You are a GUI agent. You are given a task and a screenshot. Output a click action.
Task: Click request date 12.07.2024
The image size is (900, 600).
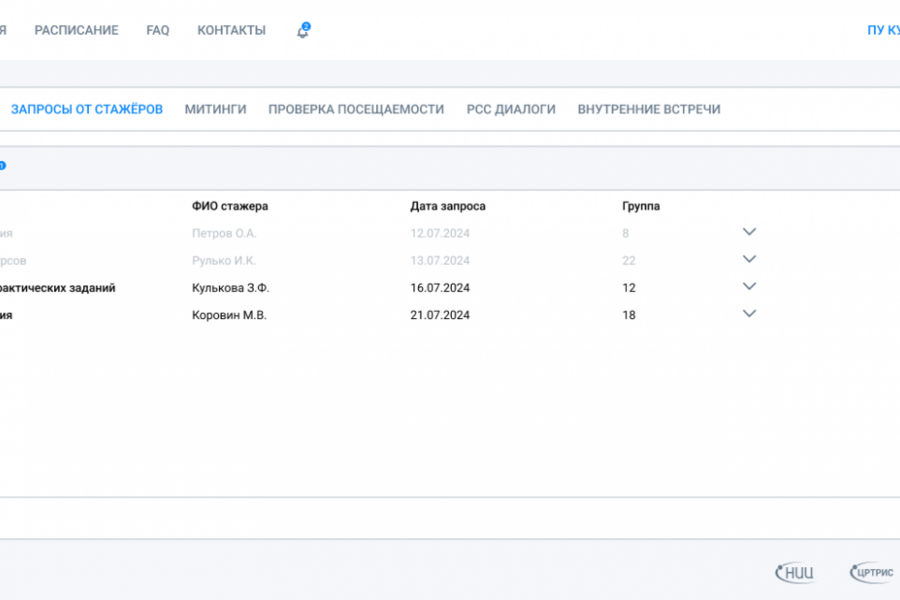440,233
